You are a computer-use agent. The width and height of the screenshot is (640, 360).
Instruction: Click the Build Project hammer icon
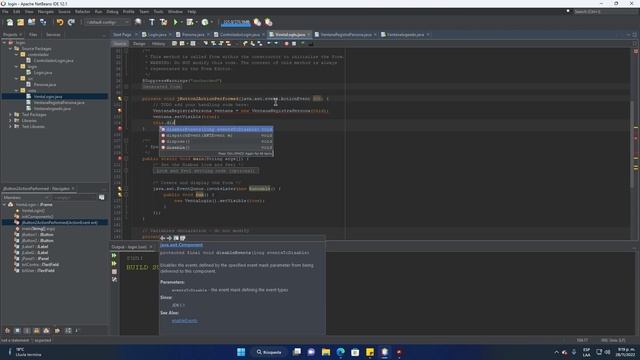[x=152, y=22]
